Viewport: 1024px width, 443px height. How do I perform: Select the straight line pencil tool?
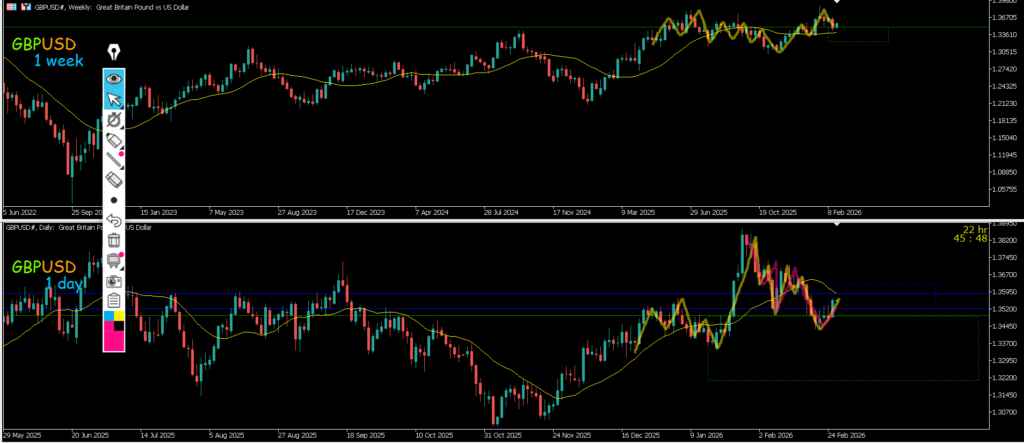pos(114,160)
